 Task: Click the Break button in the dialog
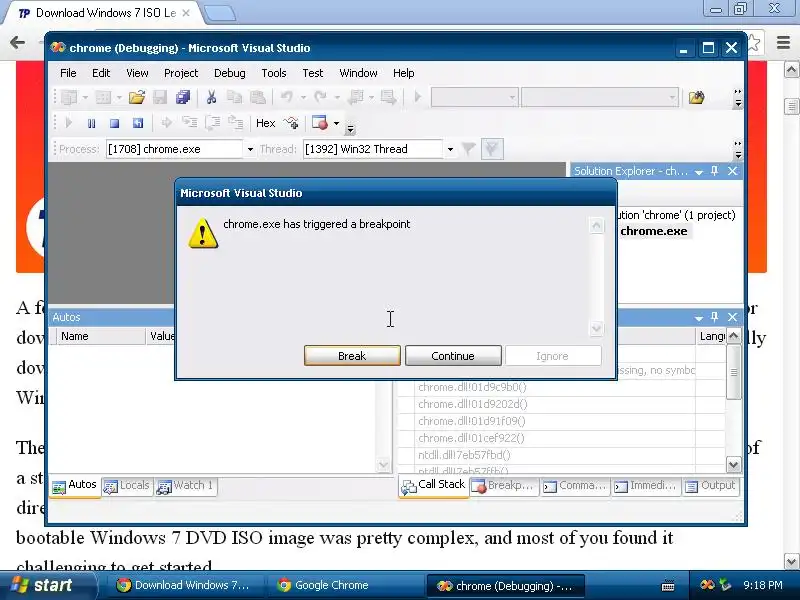coord(352,356)
